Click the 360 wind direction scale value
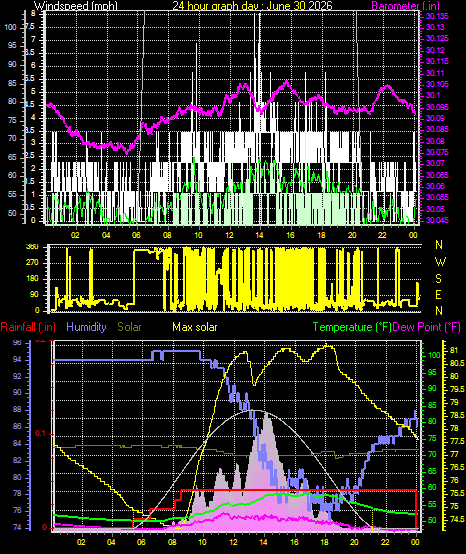This screenshot has height=554, width=466. point(33,247)
